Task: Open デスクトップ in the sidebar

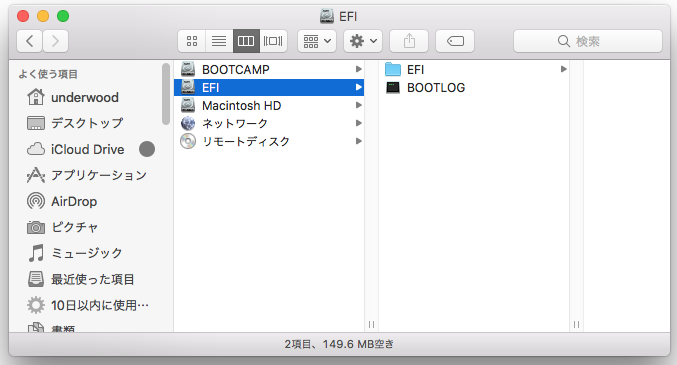Action: [x=75, y=123]
